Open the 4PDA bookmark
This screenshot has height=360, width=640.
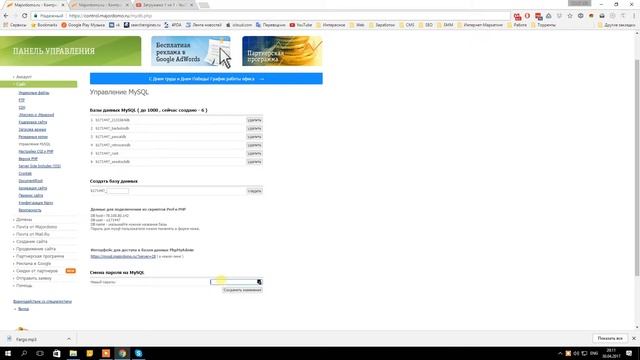coord(173,25)
